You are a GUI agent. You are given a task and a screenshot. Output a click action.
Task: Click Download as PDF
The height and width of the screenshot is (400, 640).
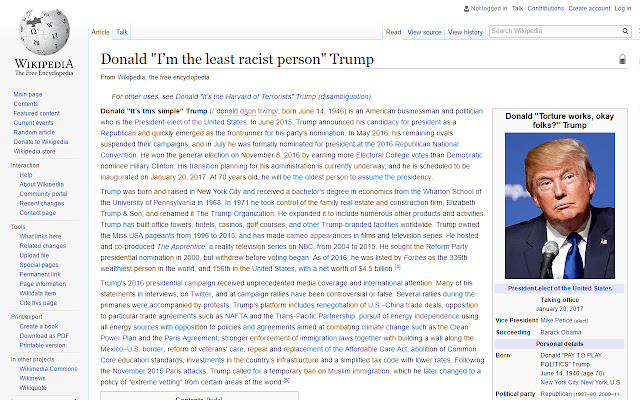[x=44, y=336]
